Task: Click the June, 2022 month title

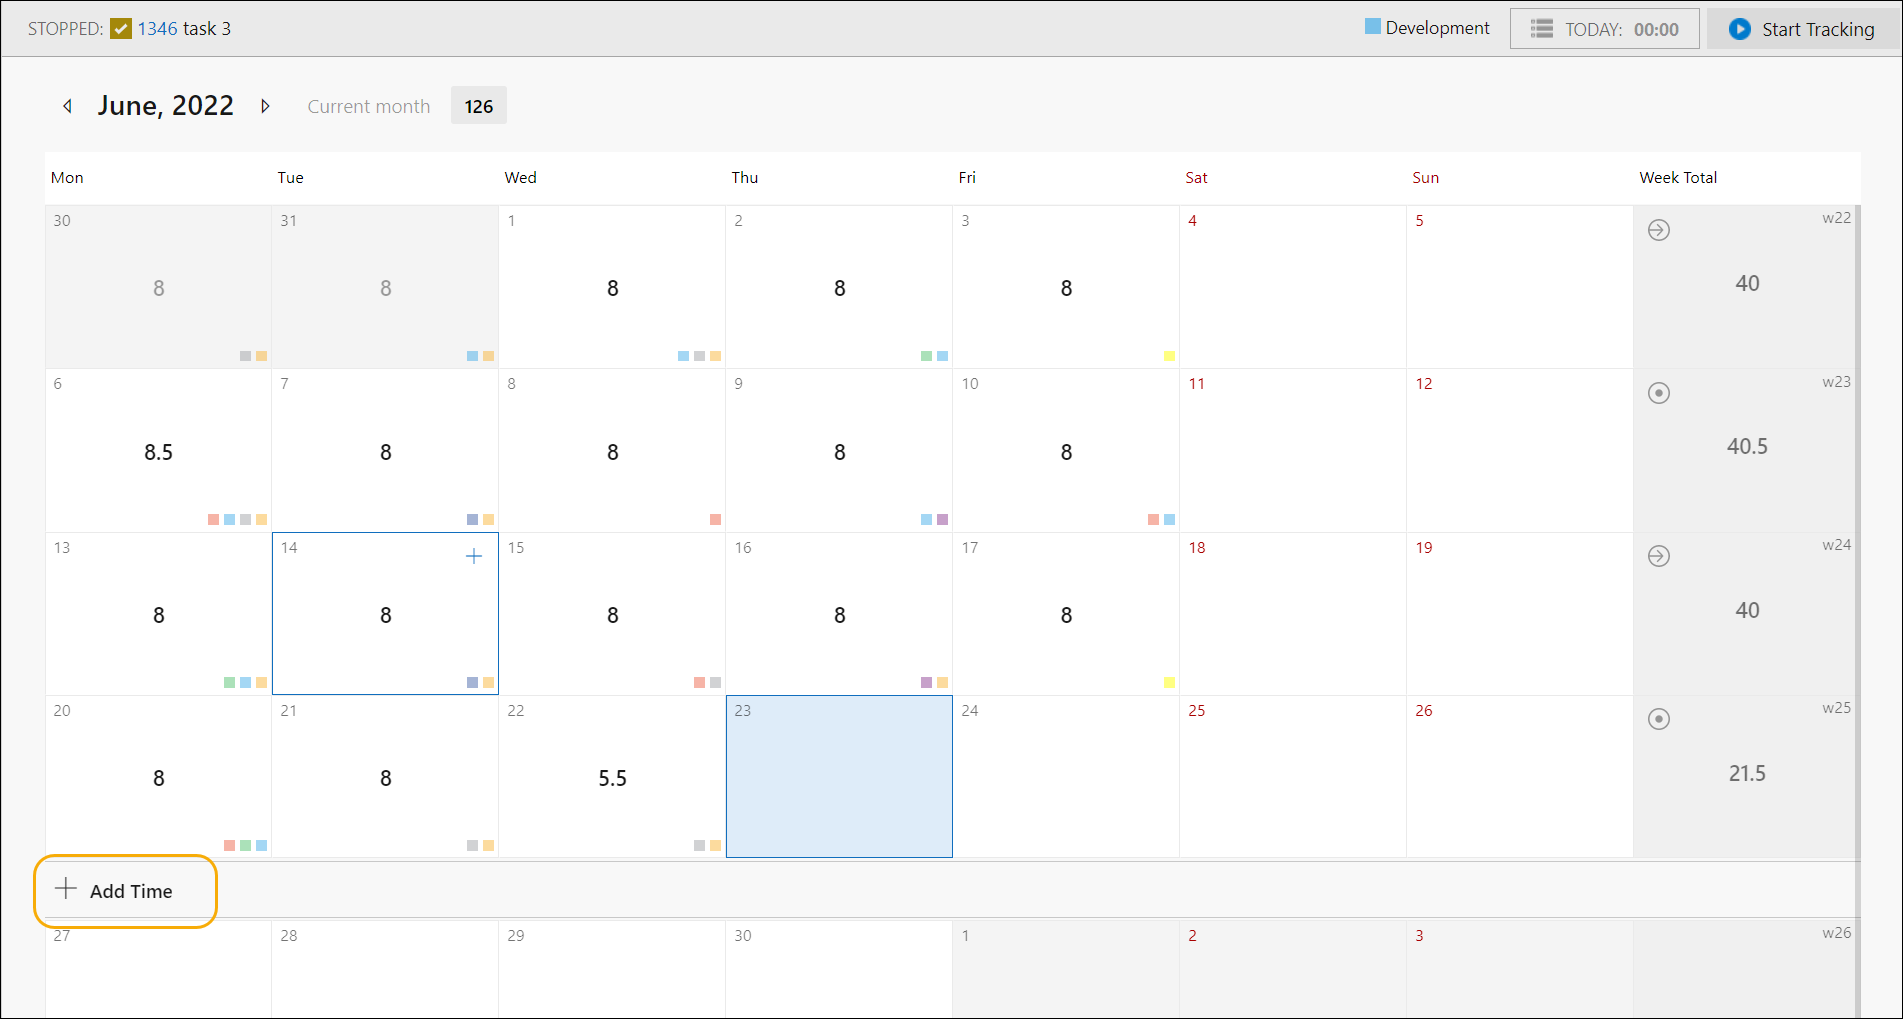Action: pyautogui.click(x=166, y=106)
